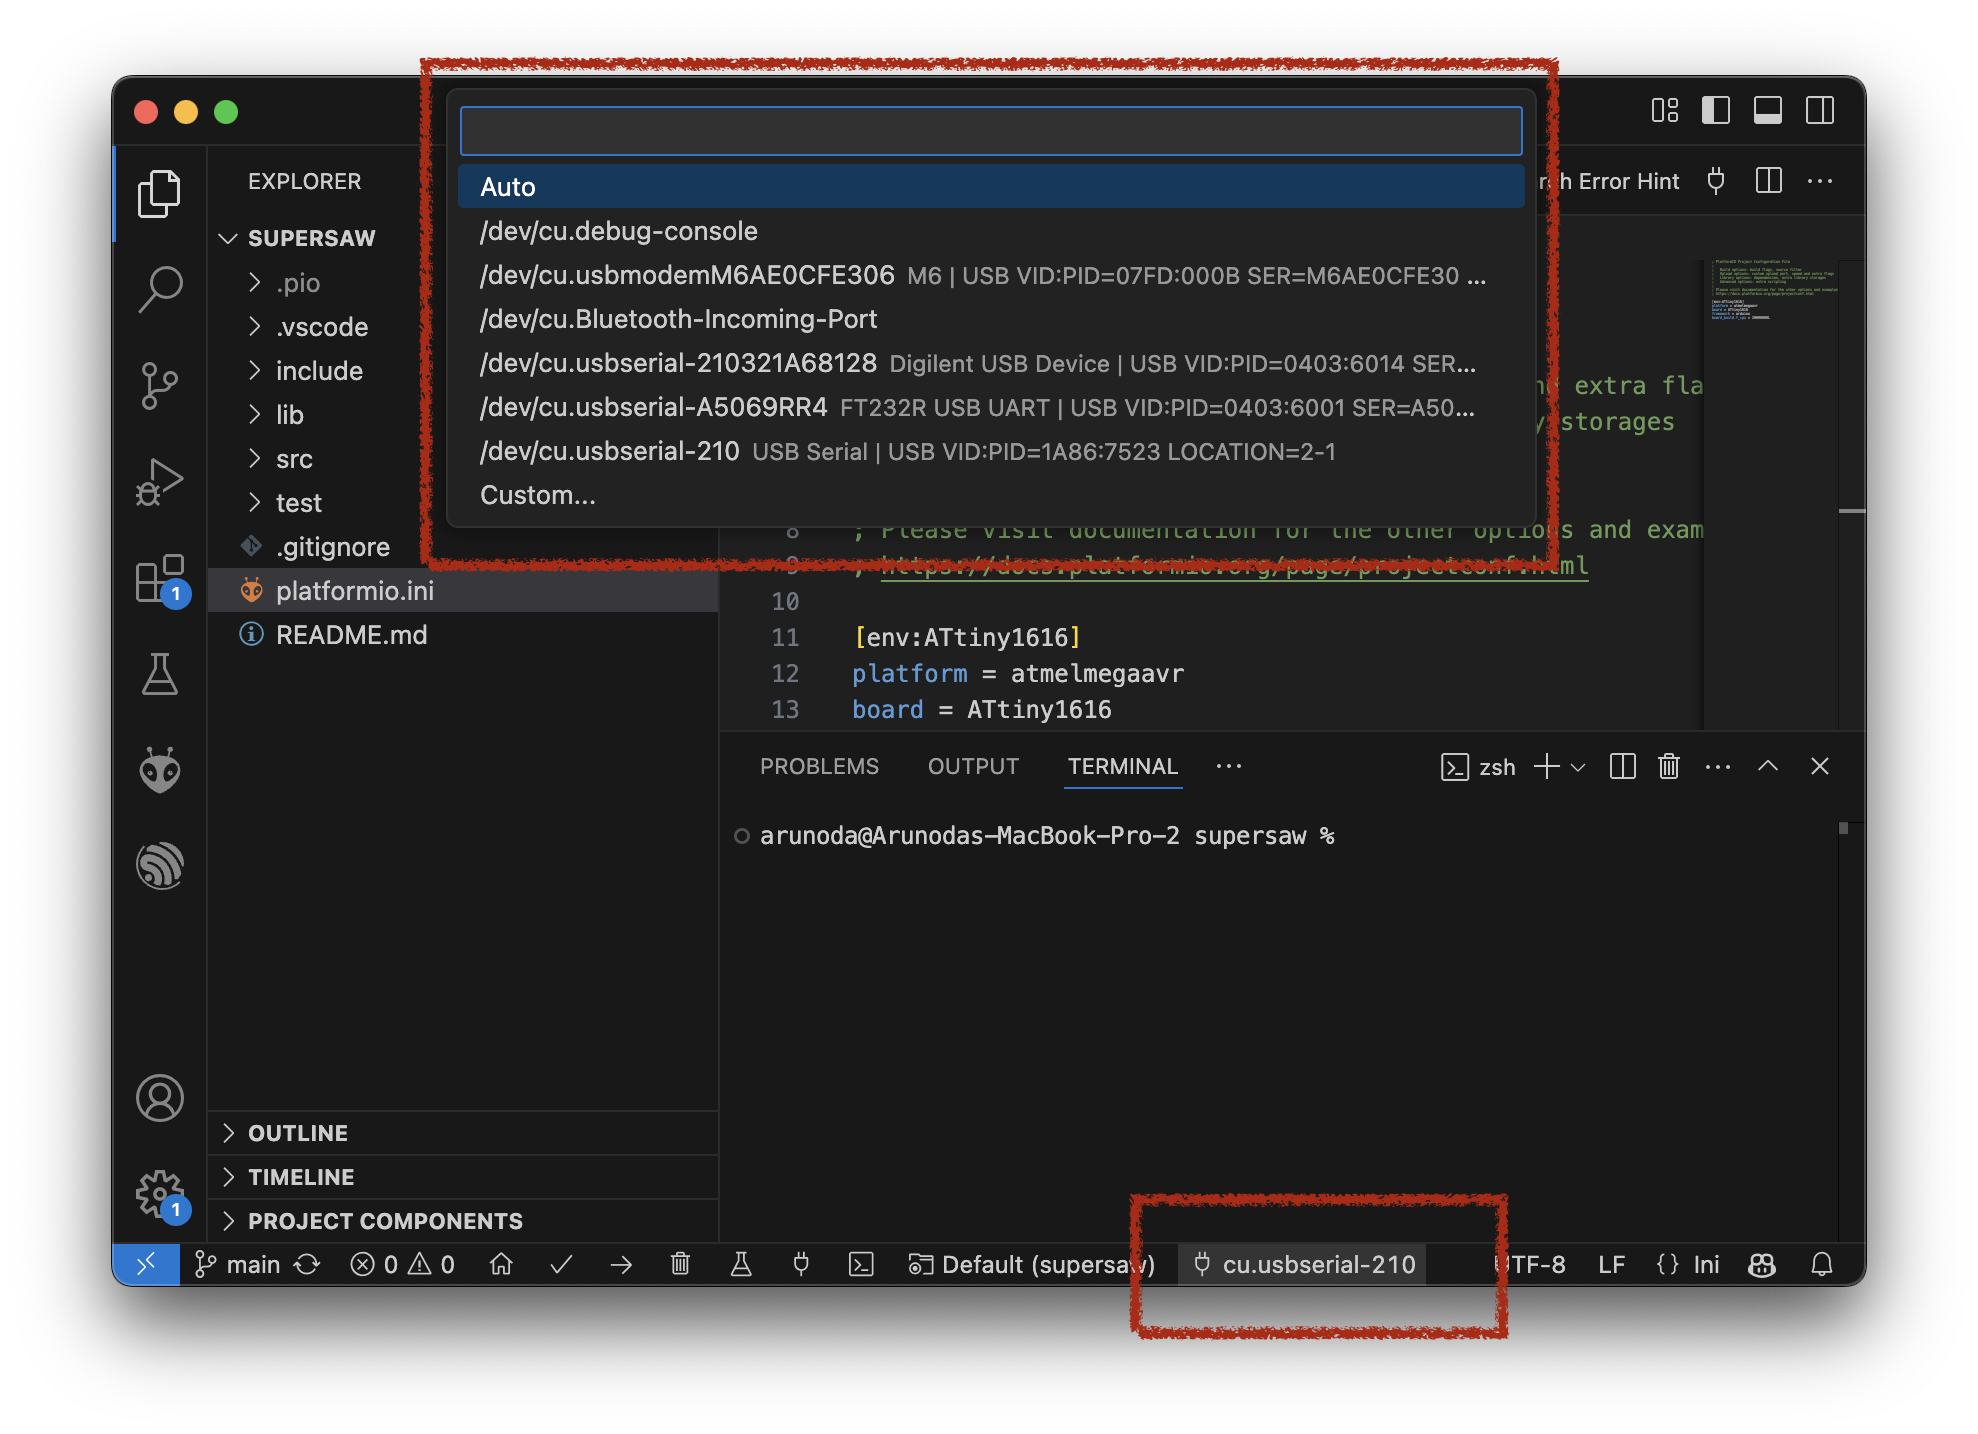
Task: Open the Extensions view icon
Action: click(x=159, y=578)
